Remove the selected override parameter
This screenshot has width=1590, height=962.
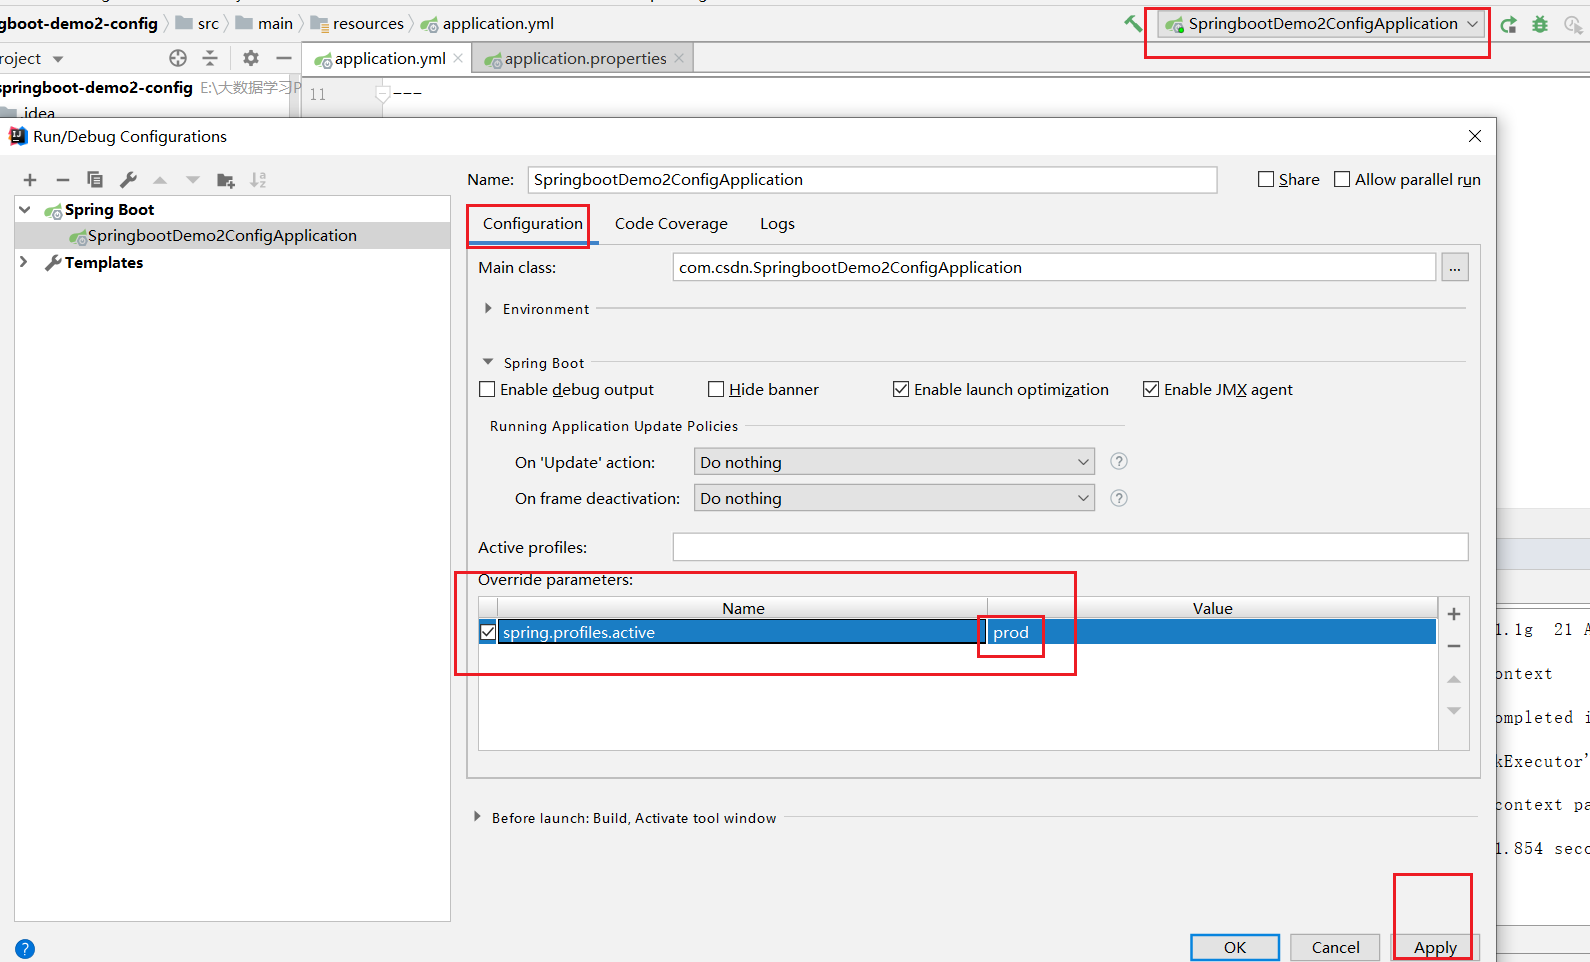(1454, 647)
